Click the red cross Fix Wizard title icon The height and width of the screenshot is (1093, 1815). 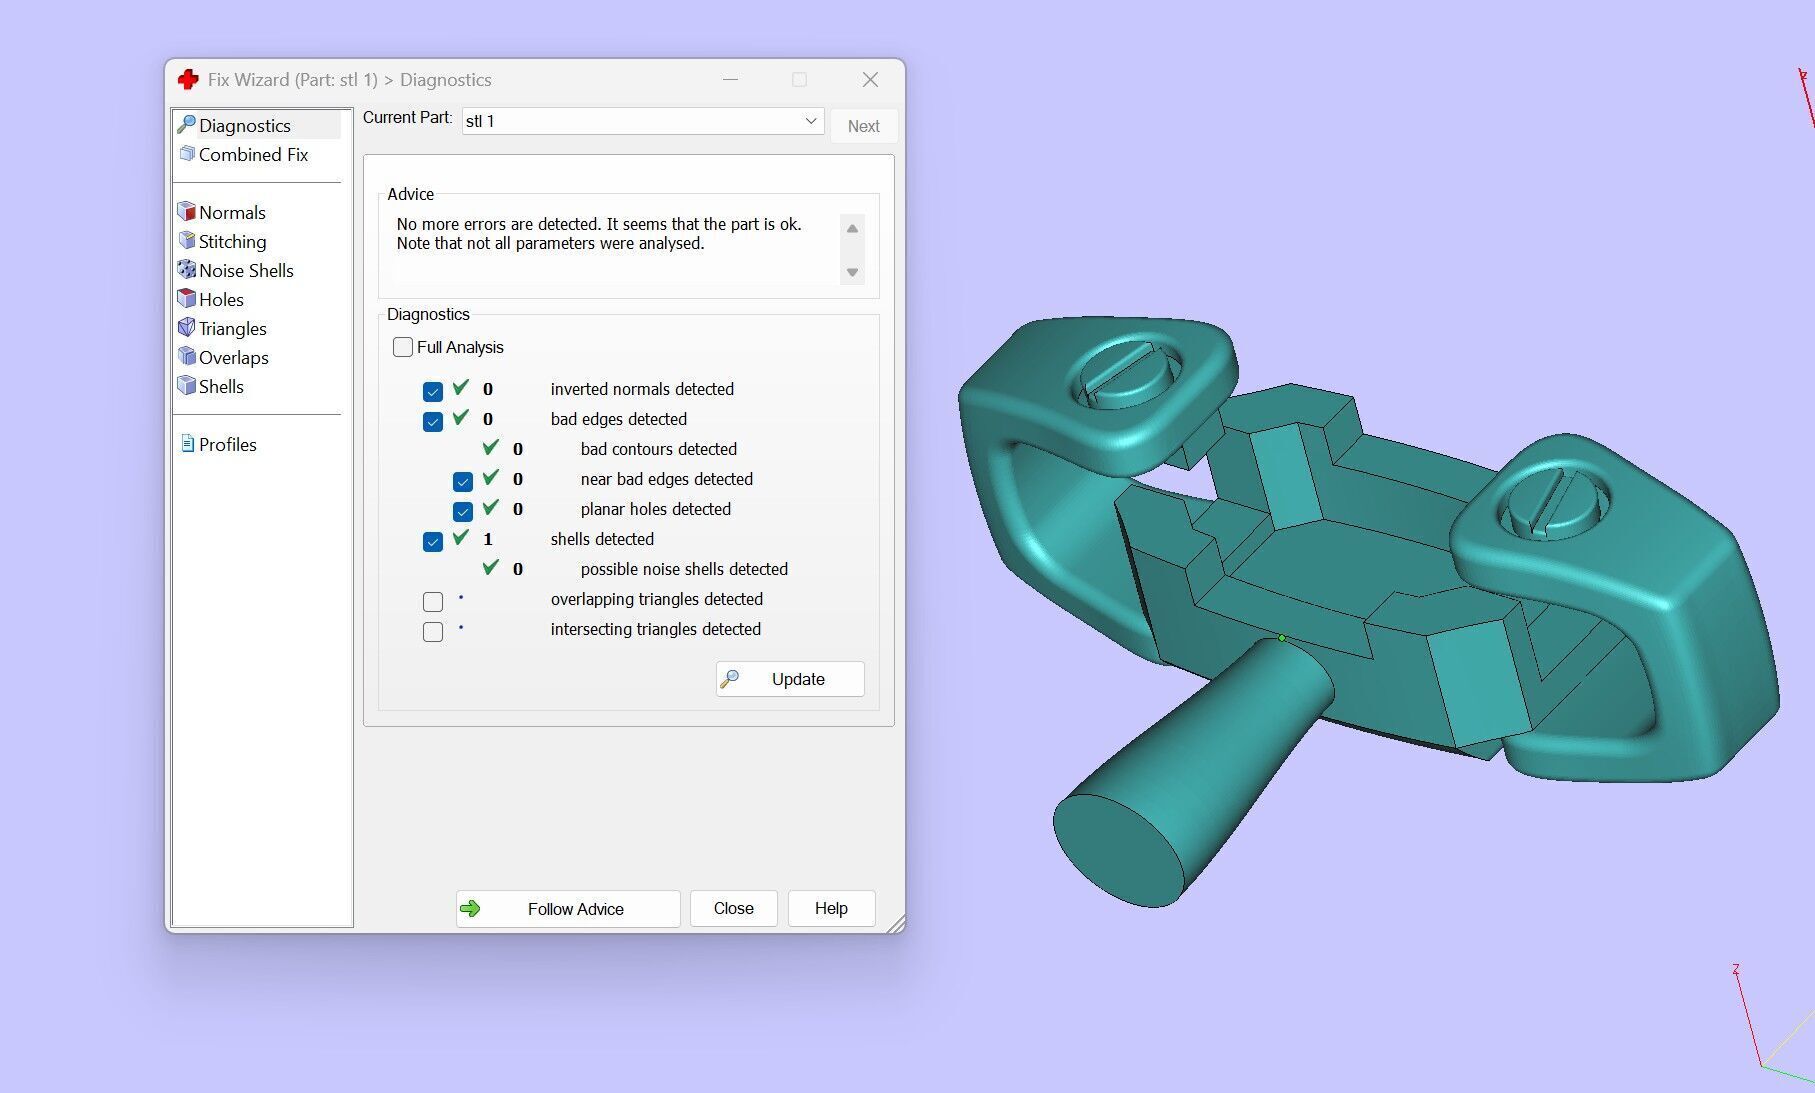coord(187,80)
